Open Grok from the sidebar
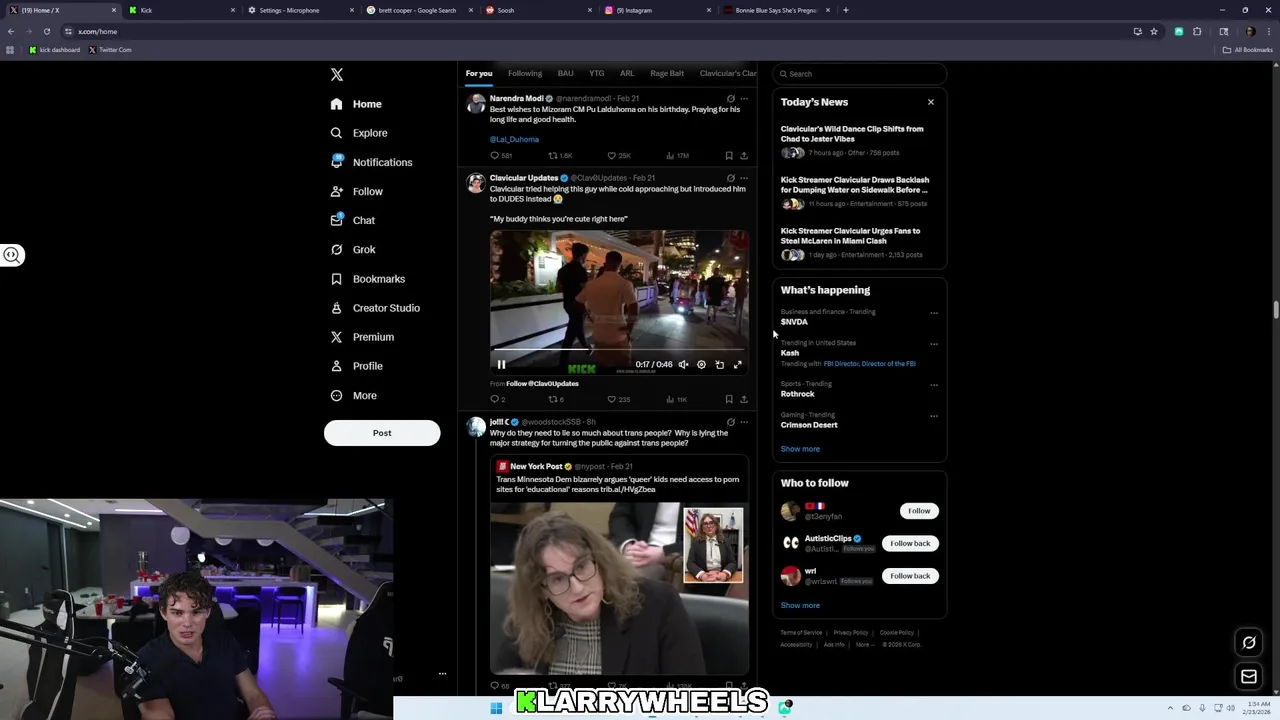Screen dimensions: 1280x720 point(352,250)
